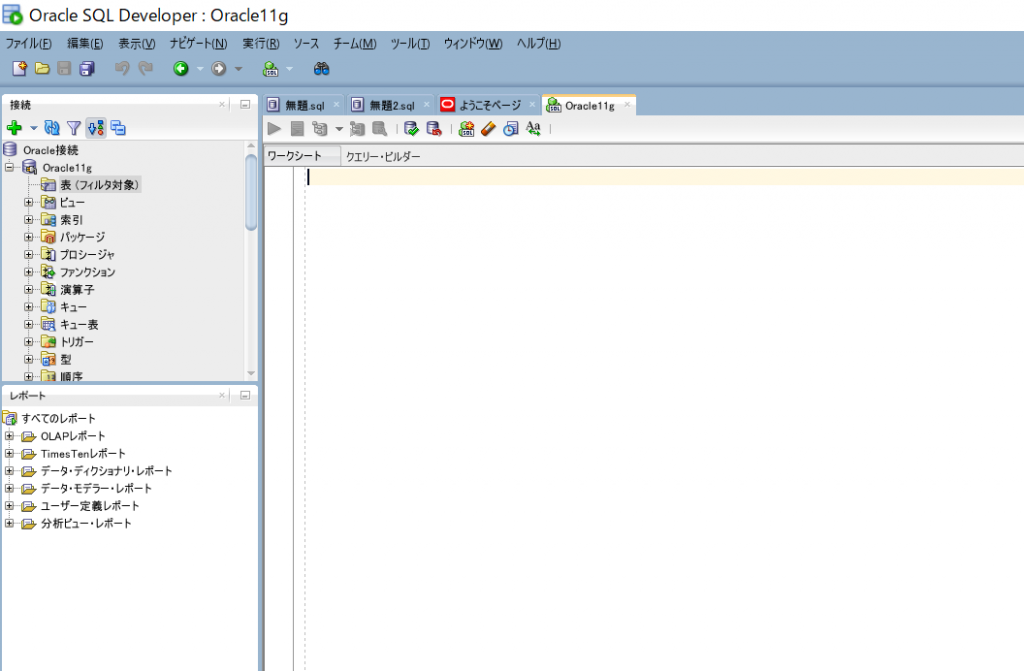Switch to the ようこそページ tab

click(x=490, y=105)
